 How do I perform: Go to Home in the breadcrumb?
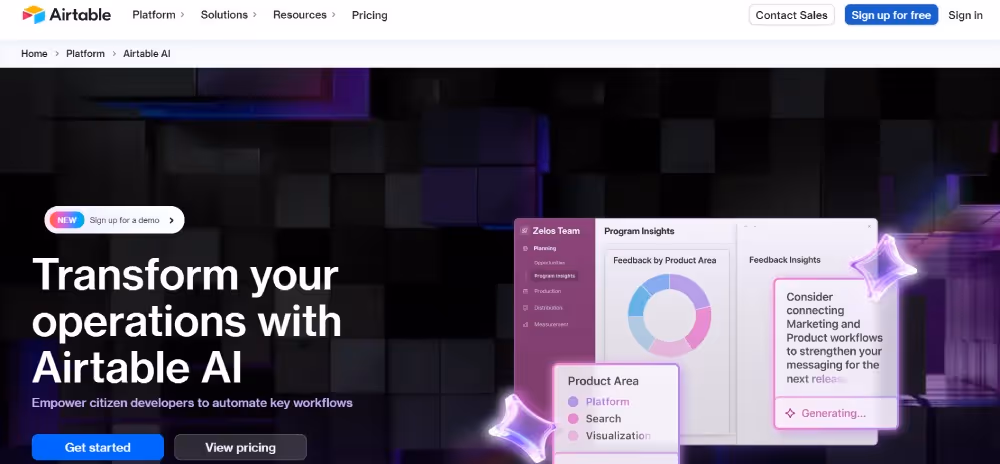click(34, 54)
